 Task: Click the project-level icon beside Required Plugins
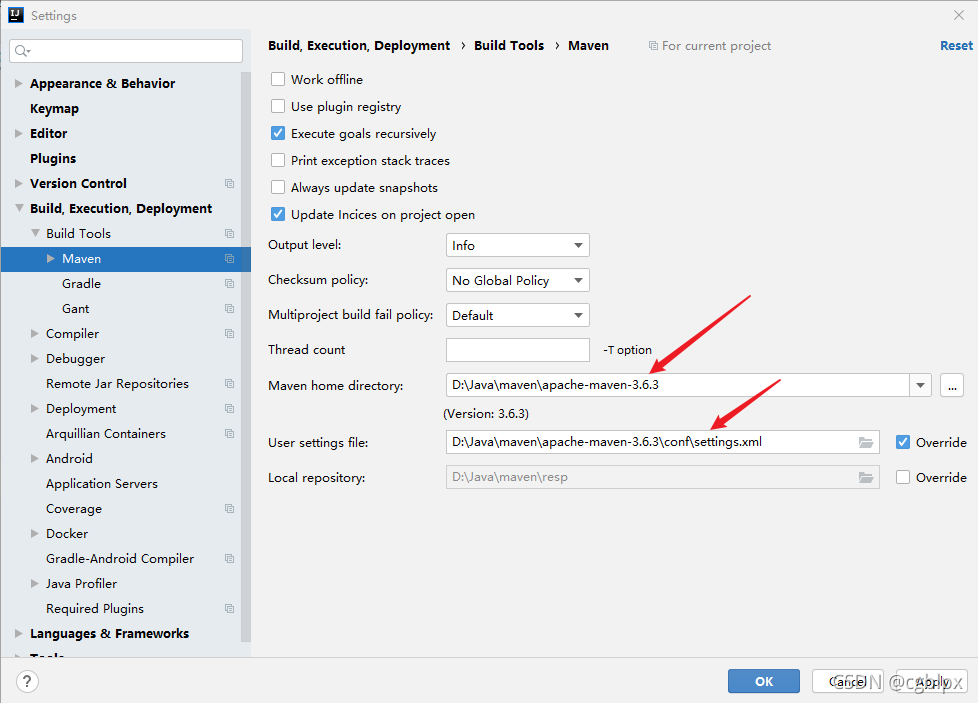230,608
